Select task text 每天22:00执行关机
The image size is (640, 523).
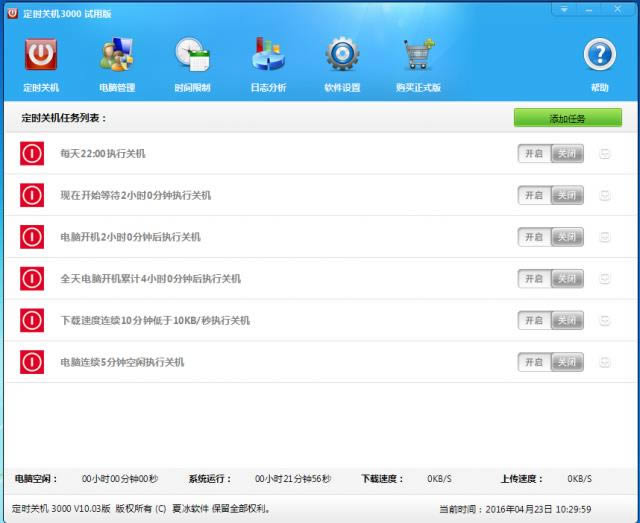point(103,154)
